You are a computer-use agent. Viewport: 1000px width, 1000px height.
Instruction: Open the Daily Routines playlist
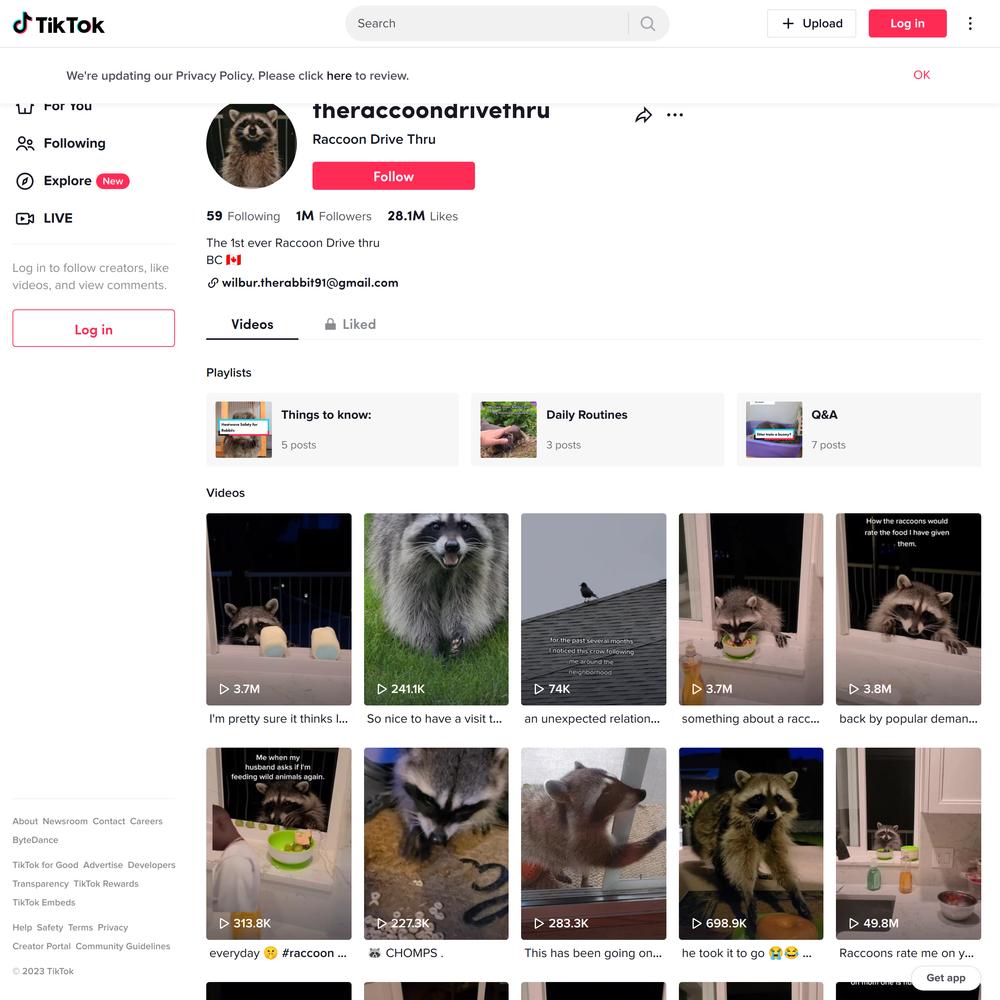pyautogui.click(x=597, y=429)
